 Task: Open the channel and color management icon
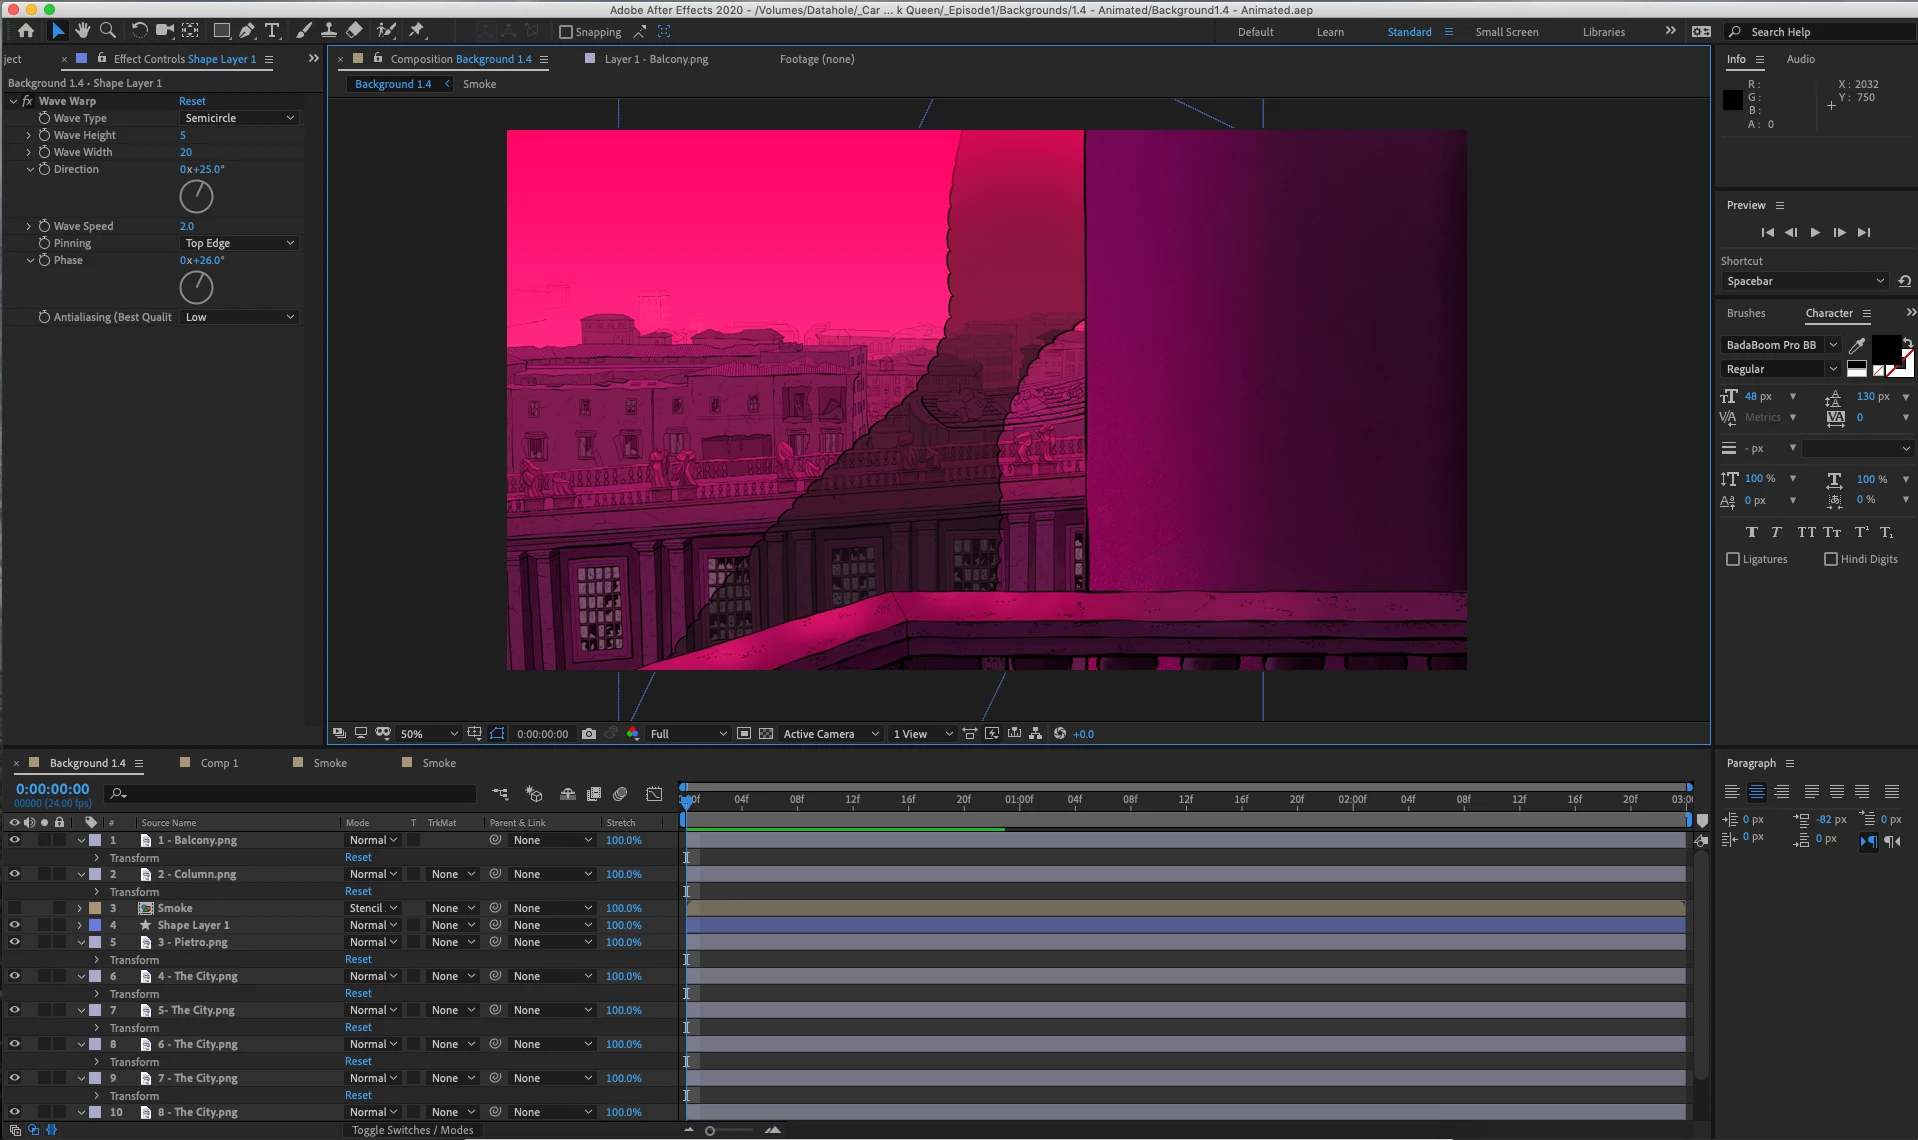point(632,734)
